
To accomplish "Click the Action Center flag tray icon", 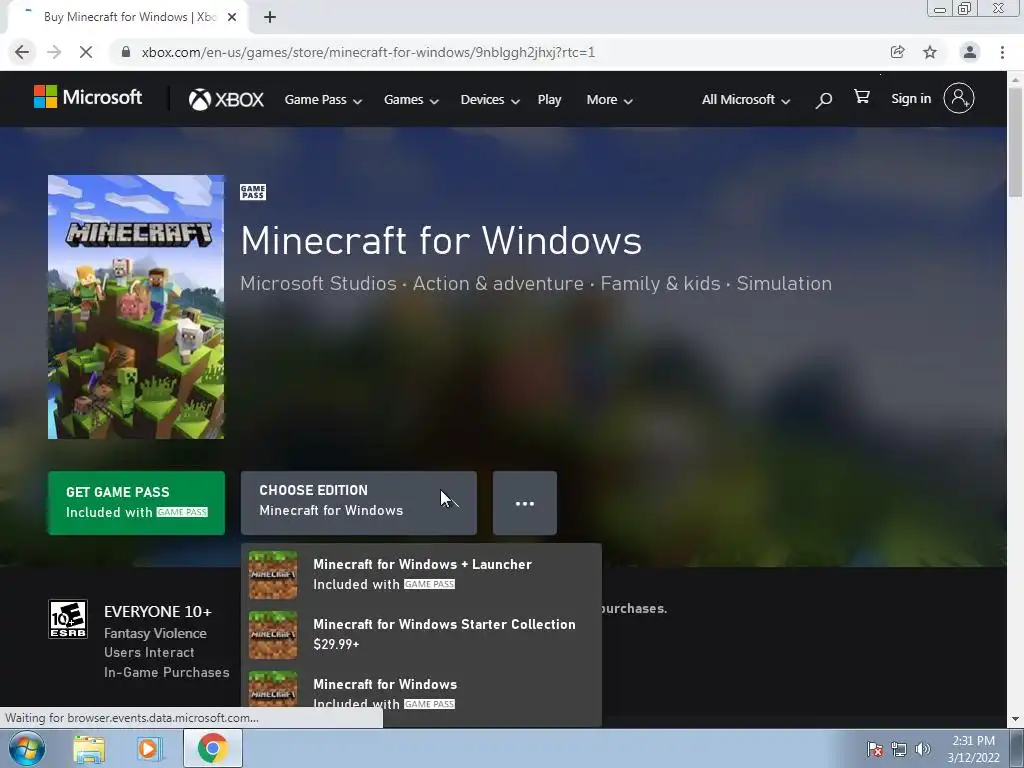I will click(875, 749).
